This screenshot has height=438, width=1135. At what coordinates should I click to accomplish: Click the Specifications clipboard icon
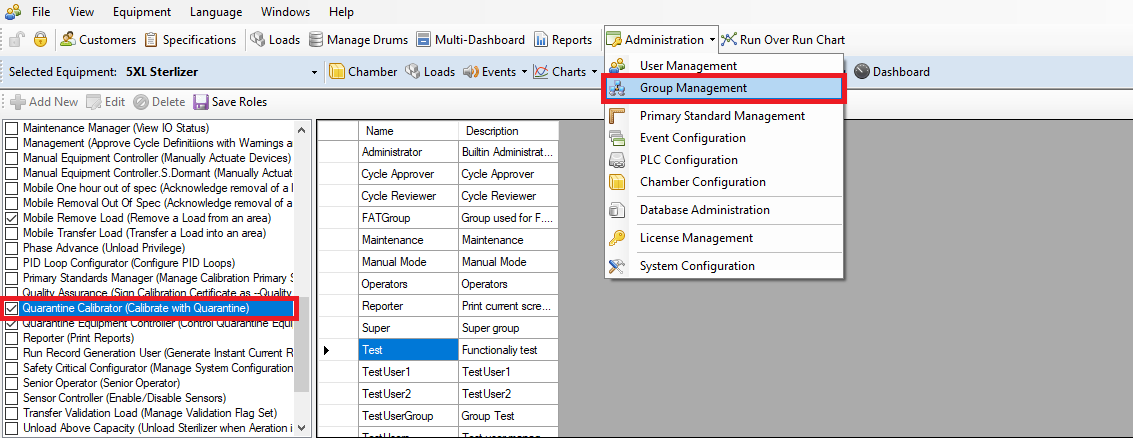151,40
